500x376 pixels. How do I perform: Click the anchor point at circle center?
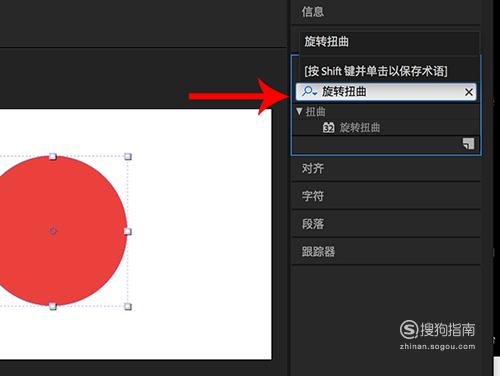(x=53, y=231)
